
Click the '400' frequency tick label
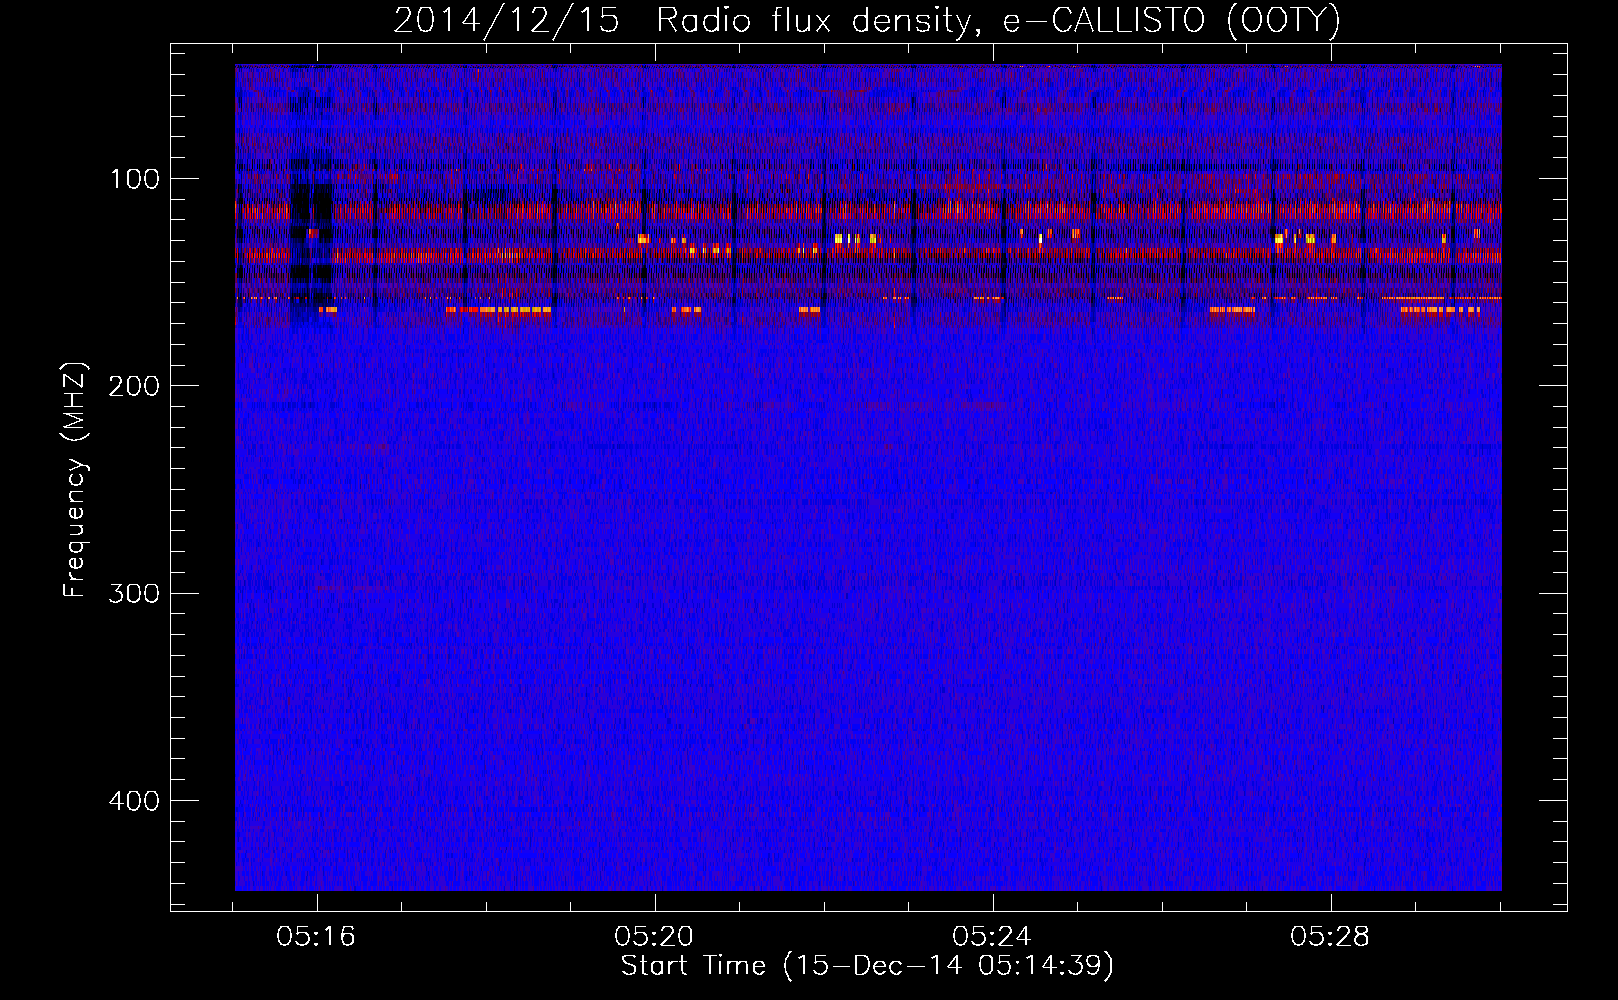click(134, 801)
